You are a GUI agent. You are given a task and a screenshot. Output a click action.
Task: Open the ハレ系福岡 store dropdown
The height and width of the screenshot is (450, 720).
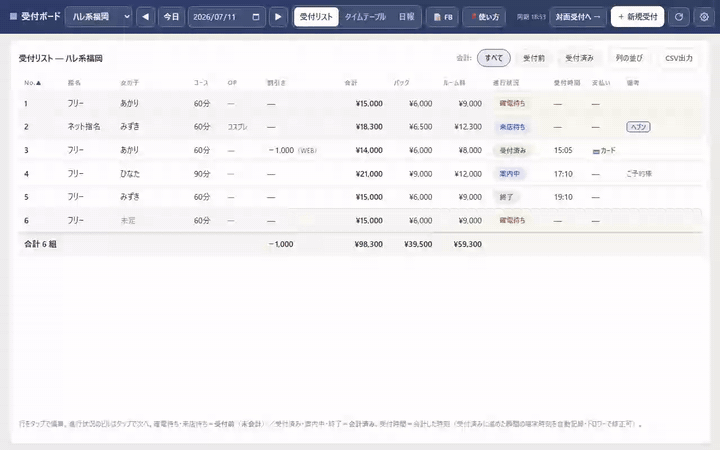click(x=99, y=17)
